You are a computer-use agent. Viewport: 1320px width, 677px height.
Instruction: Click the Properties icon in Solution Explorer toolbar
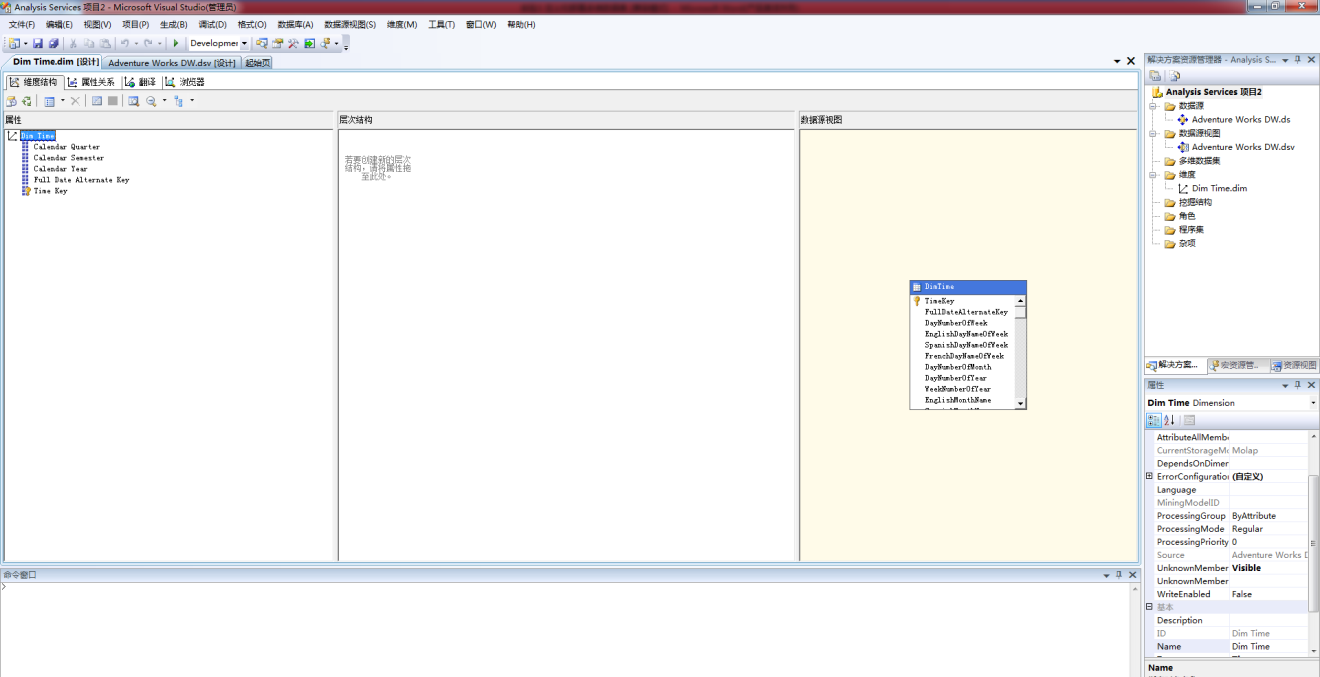pos(1157,74)
